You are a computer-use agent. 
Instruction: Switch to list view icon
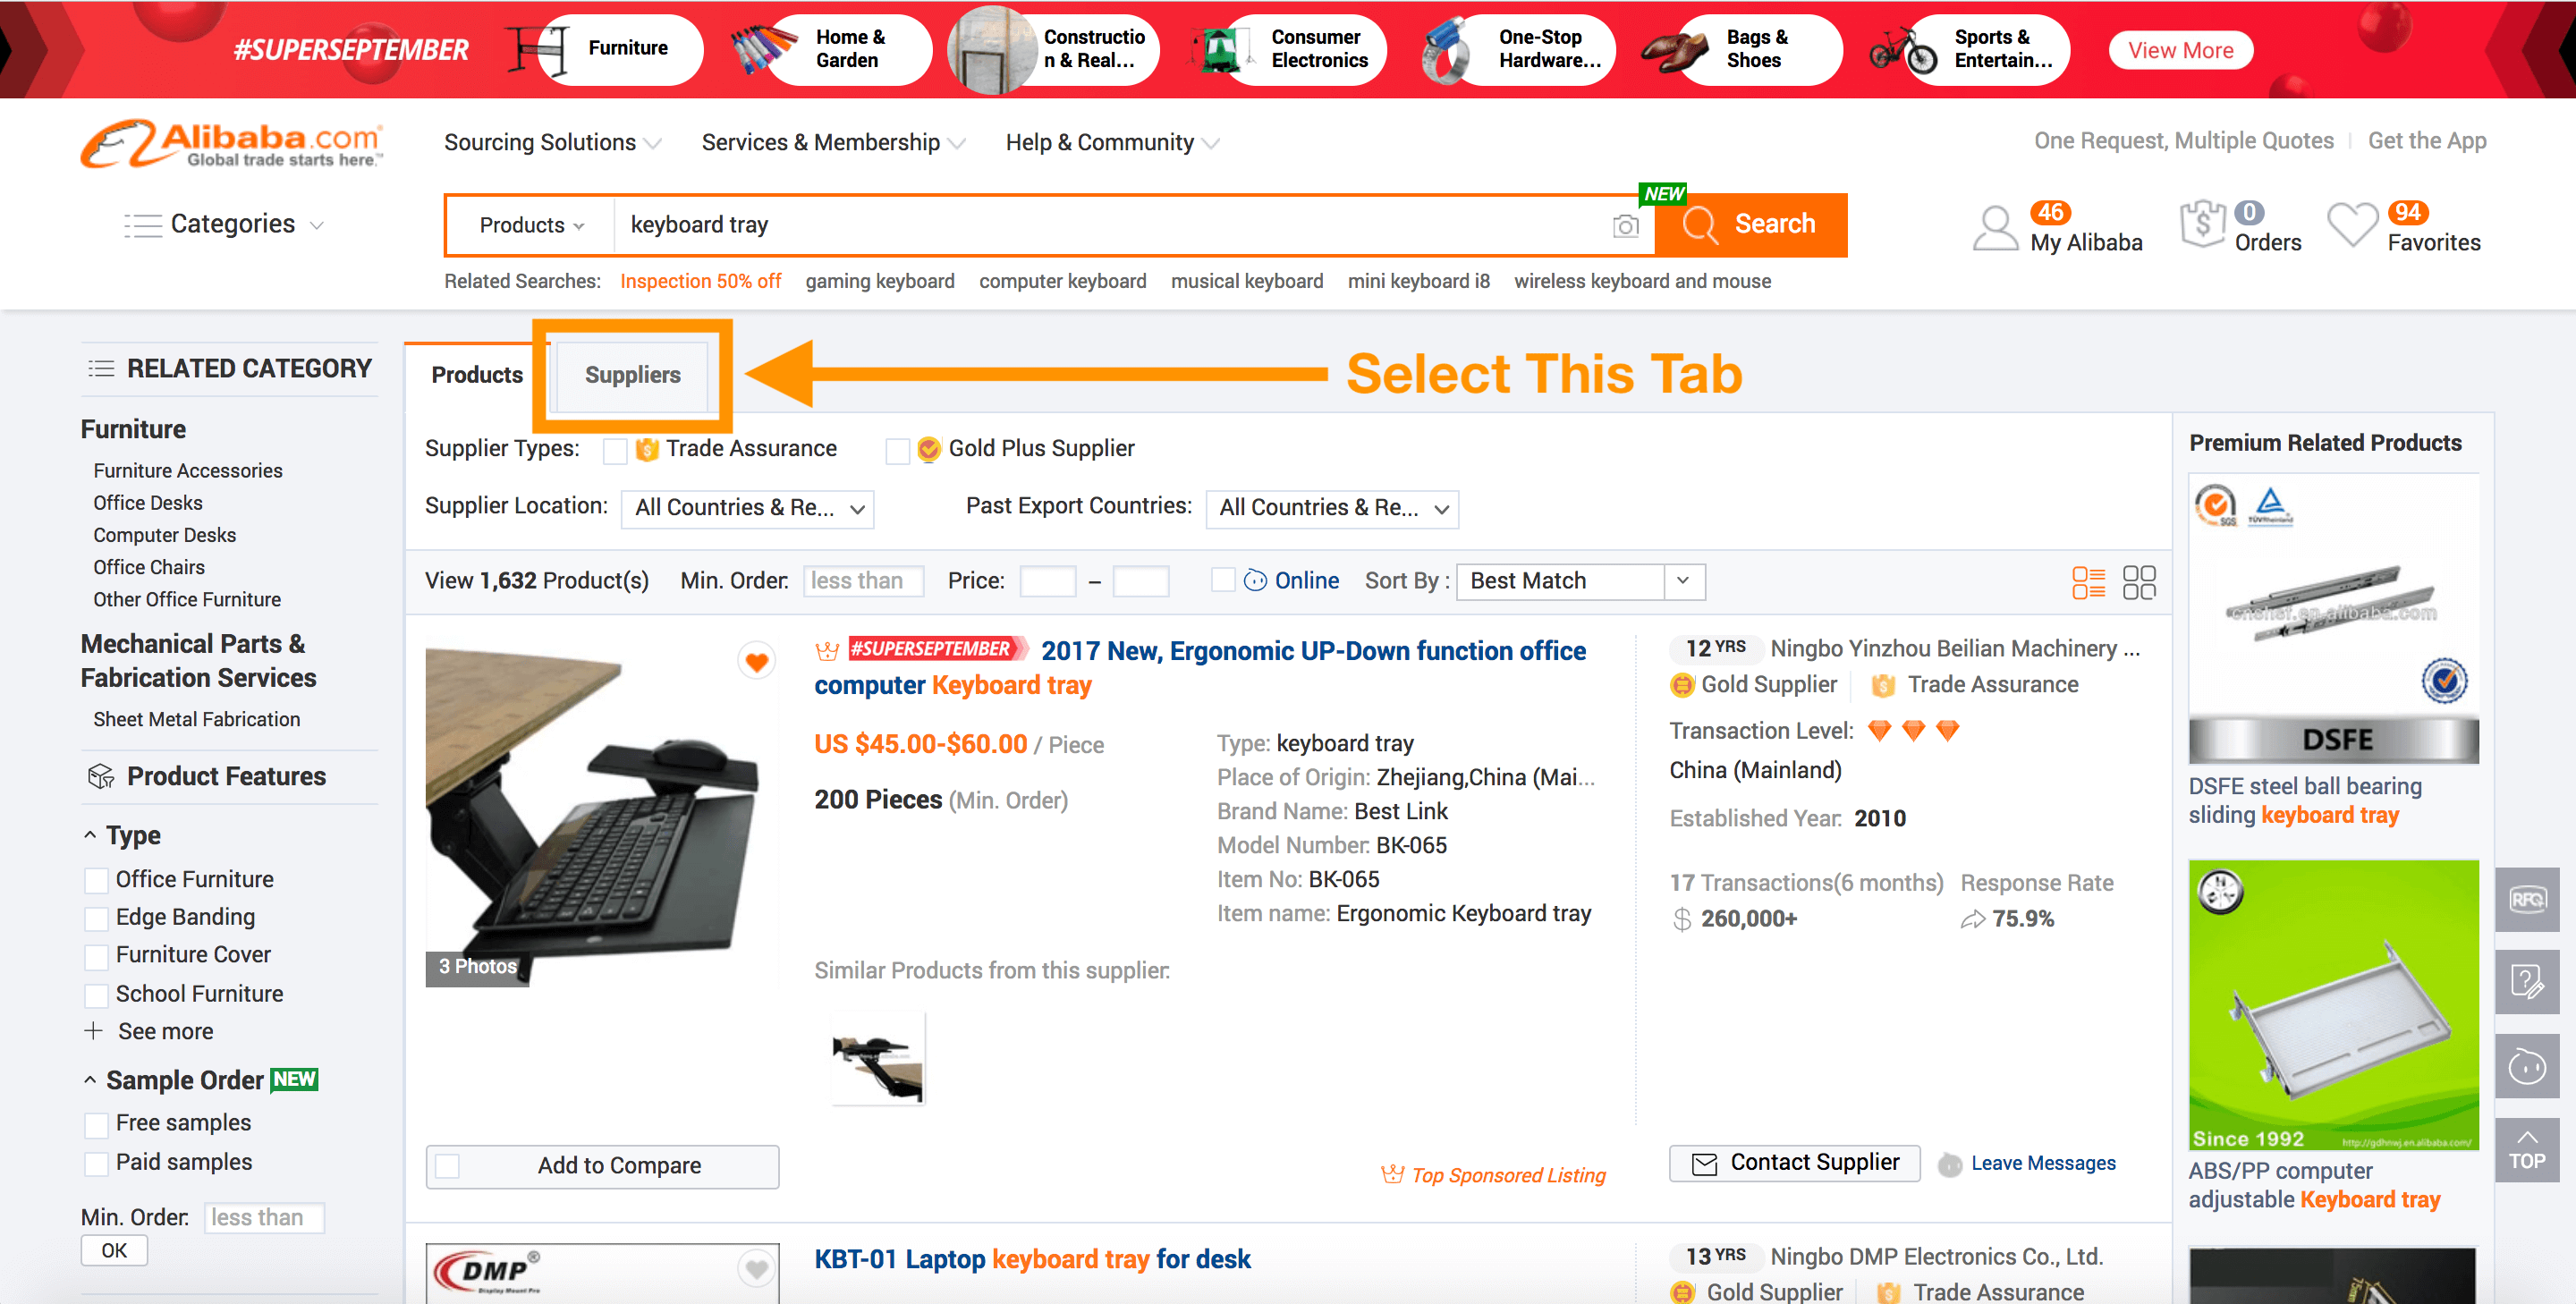click(2088, 582)
